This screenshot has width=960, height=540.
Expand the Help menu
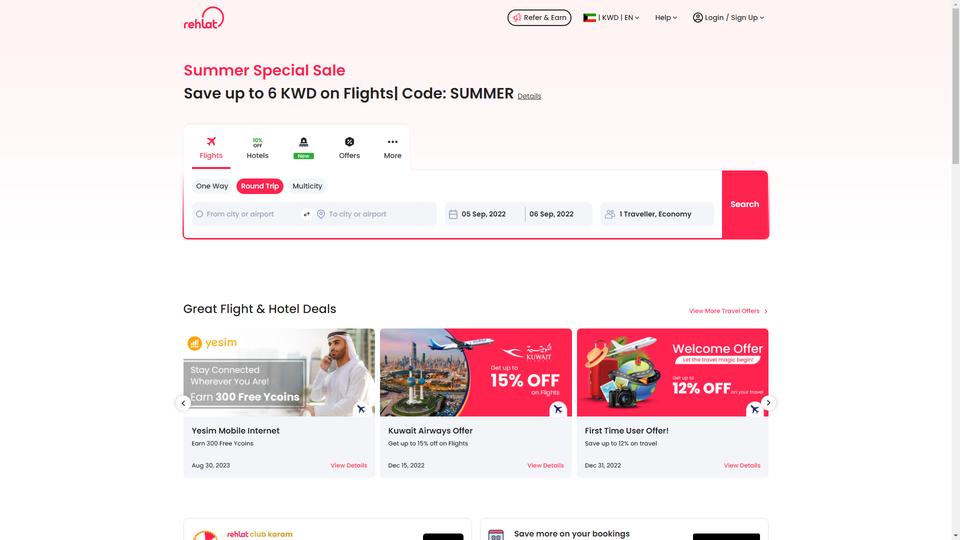(x=666, y=18)
